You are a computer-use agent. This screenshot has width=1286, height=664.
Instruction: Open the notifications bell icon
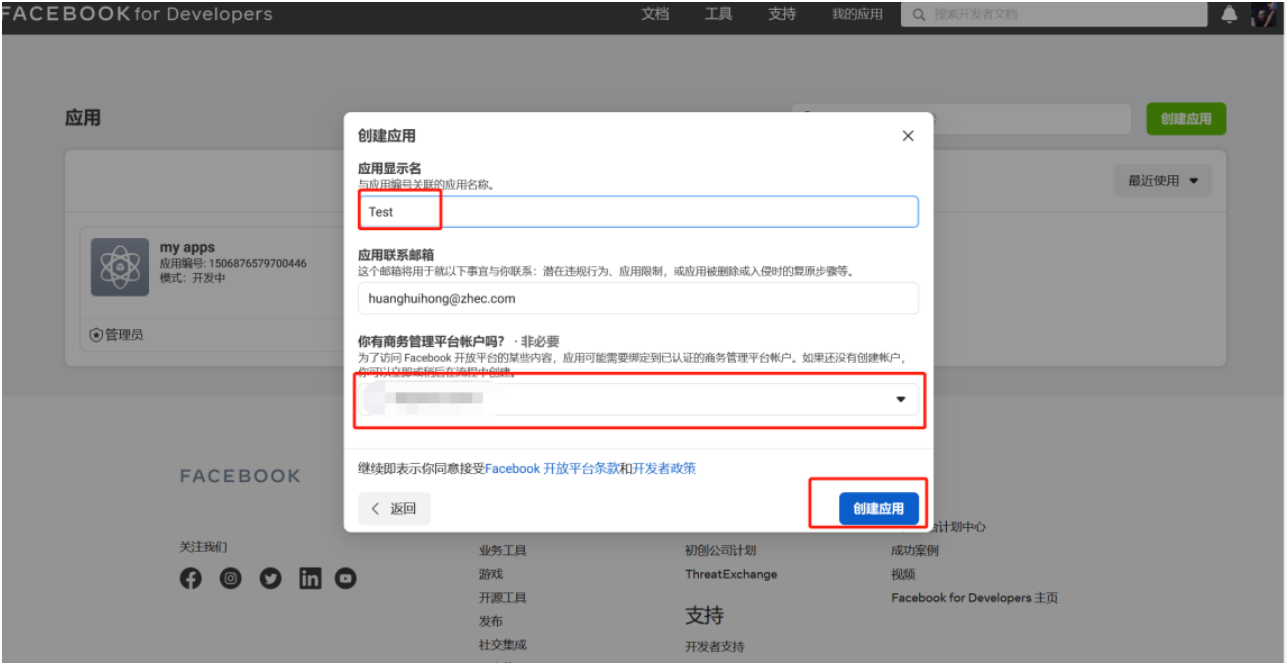pos(1228,14)
